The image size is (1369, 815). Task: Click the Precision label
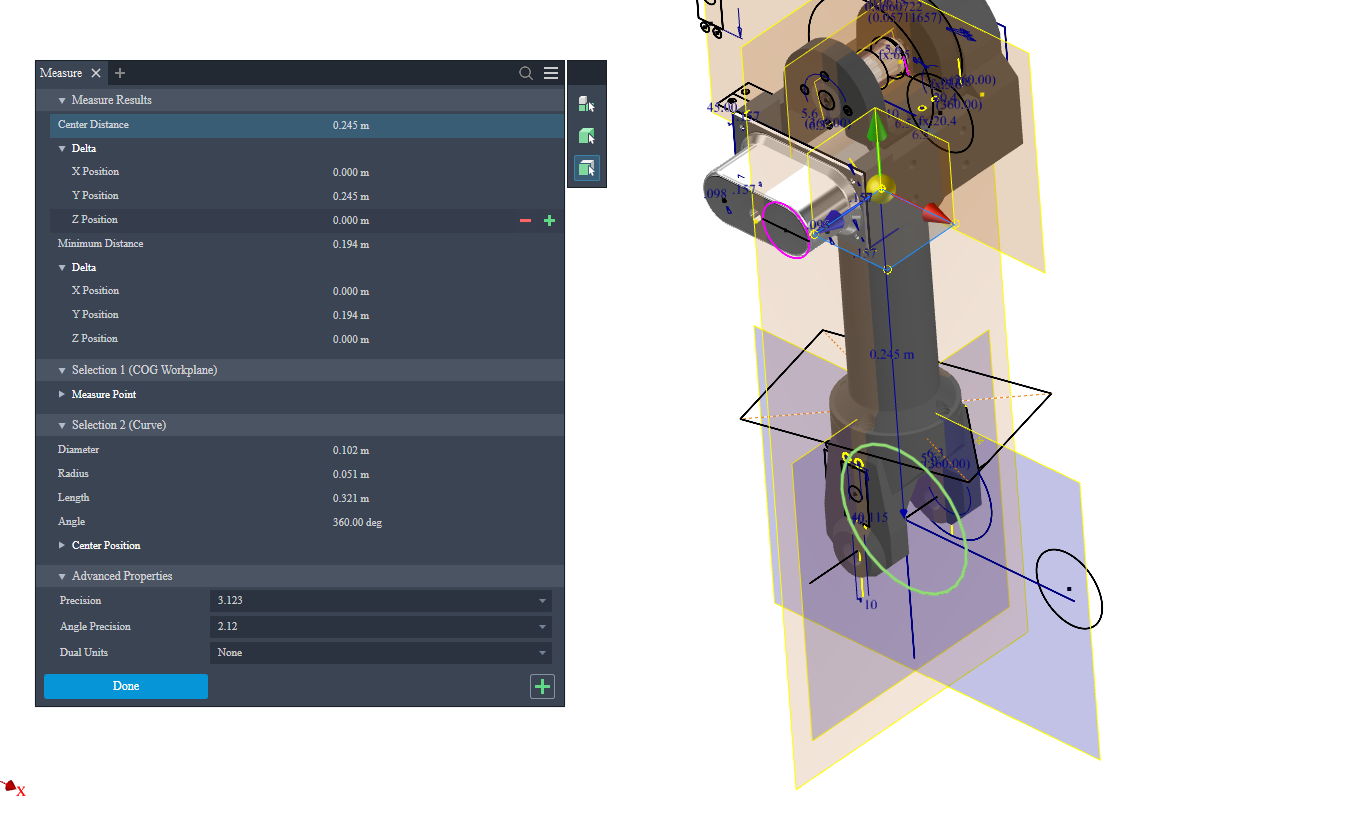pos(80,601)
